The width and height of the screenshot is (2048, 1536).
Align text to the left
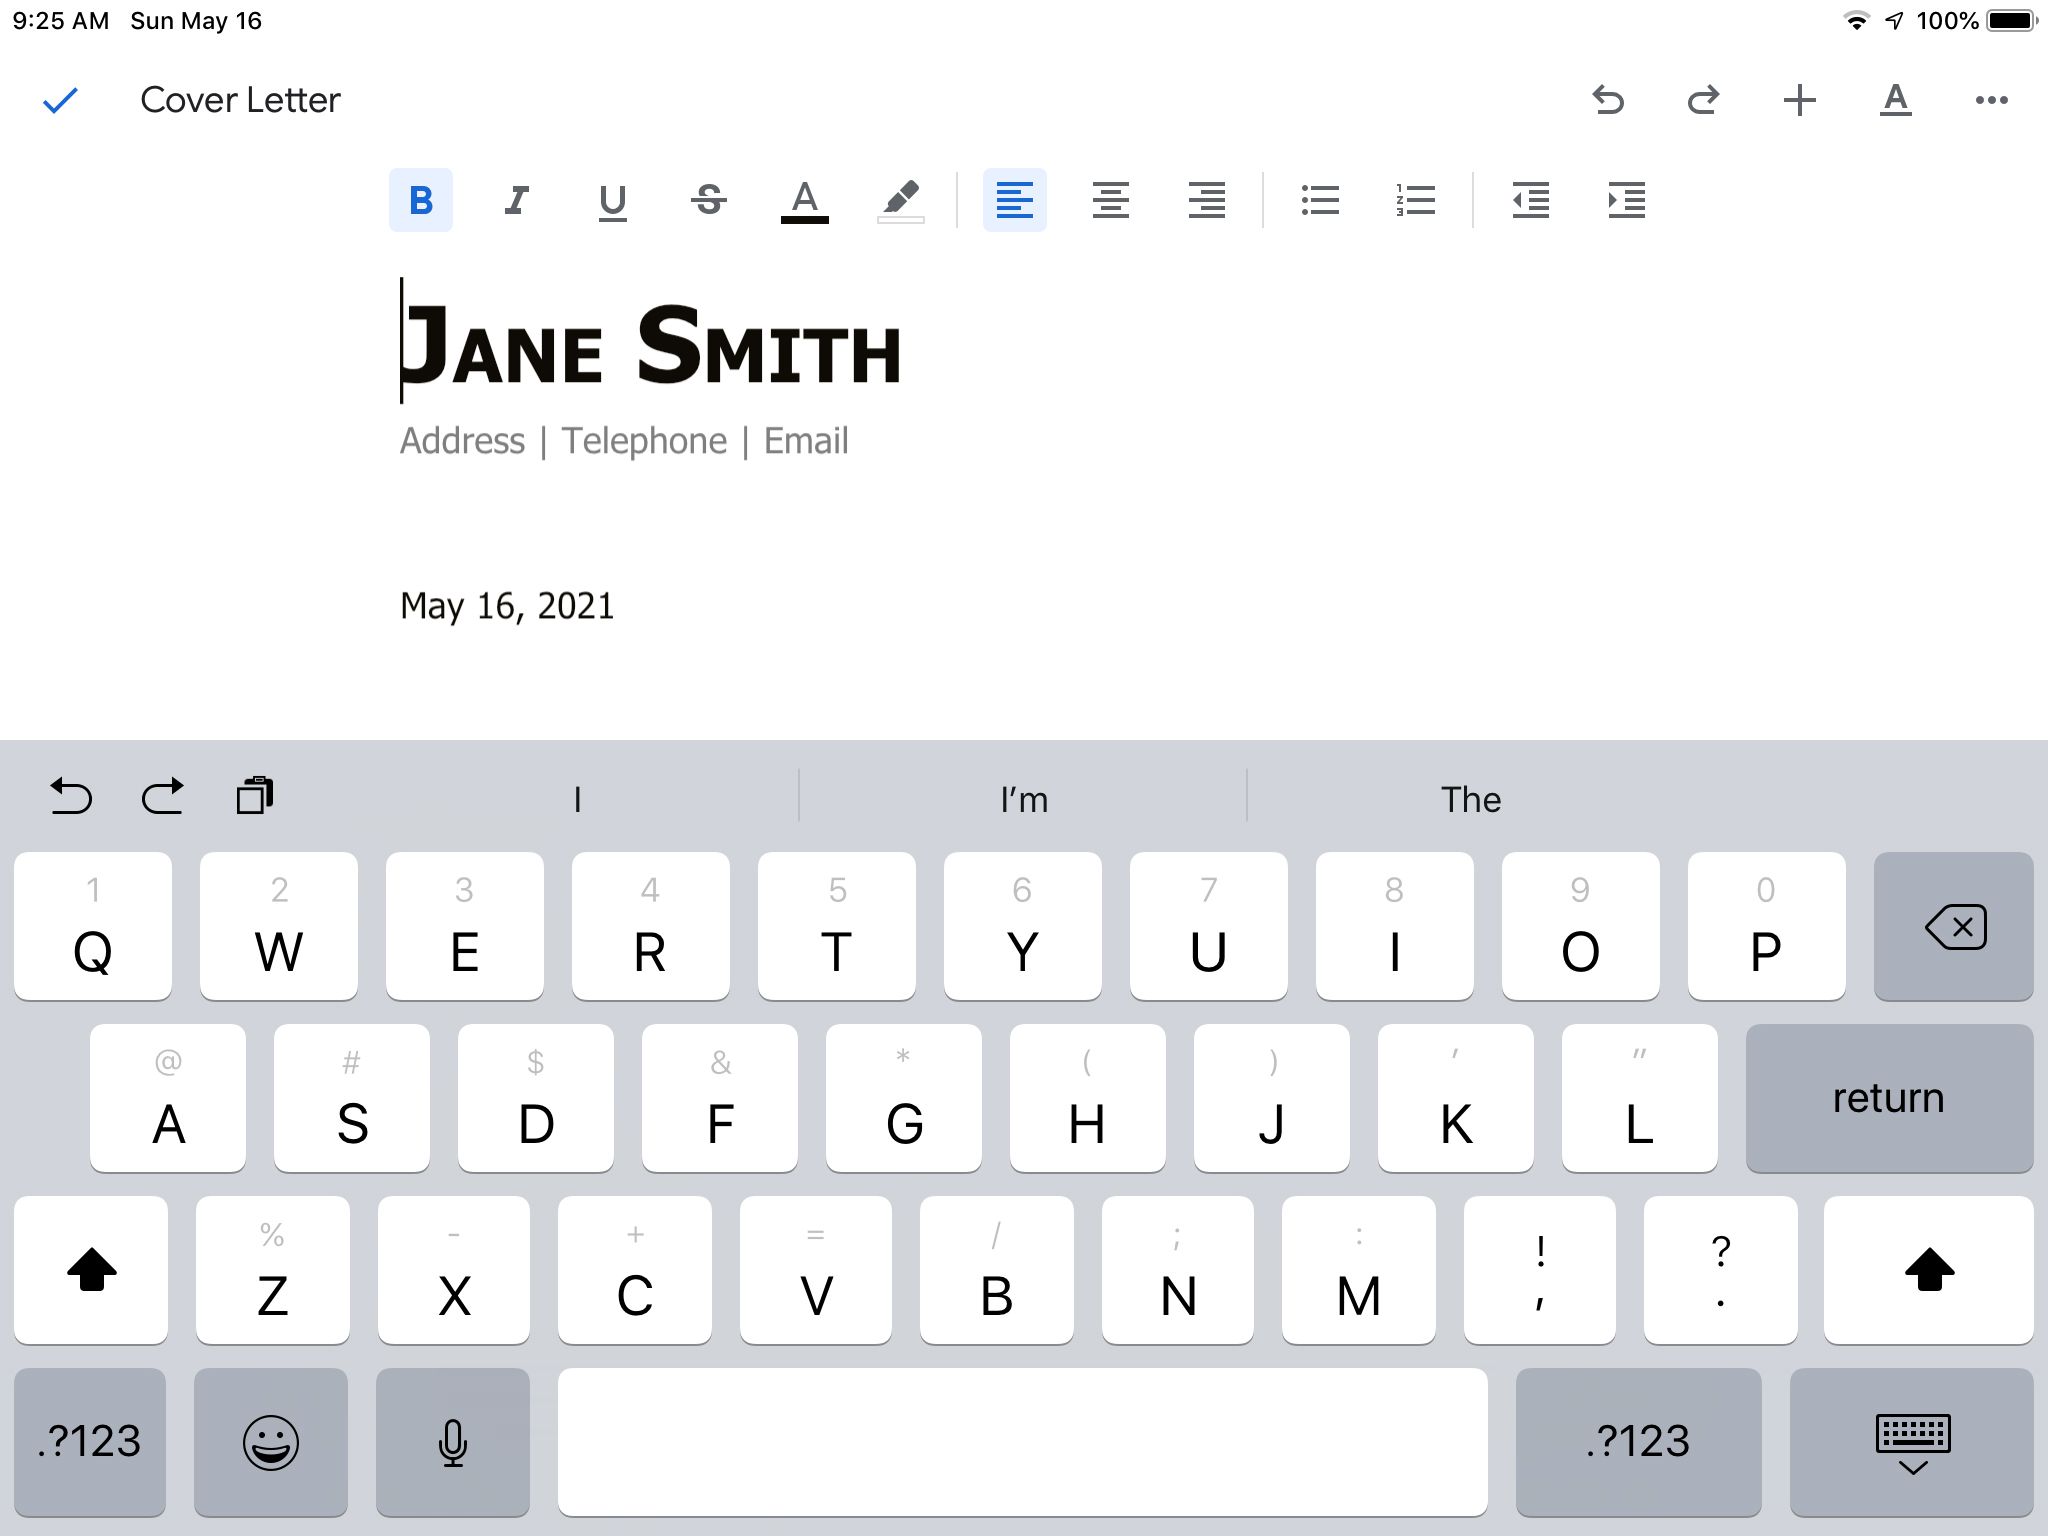click(1015, 200)
